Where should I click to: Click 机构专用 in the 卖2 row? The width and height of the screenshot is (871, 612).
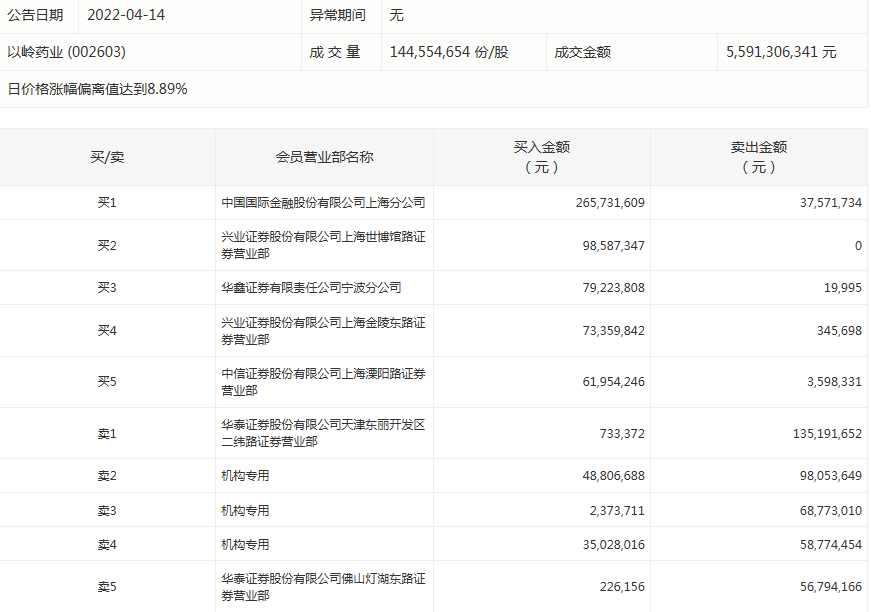pyautogui.click(x=245, y=476)
